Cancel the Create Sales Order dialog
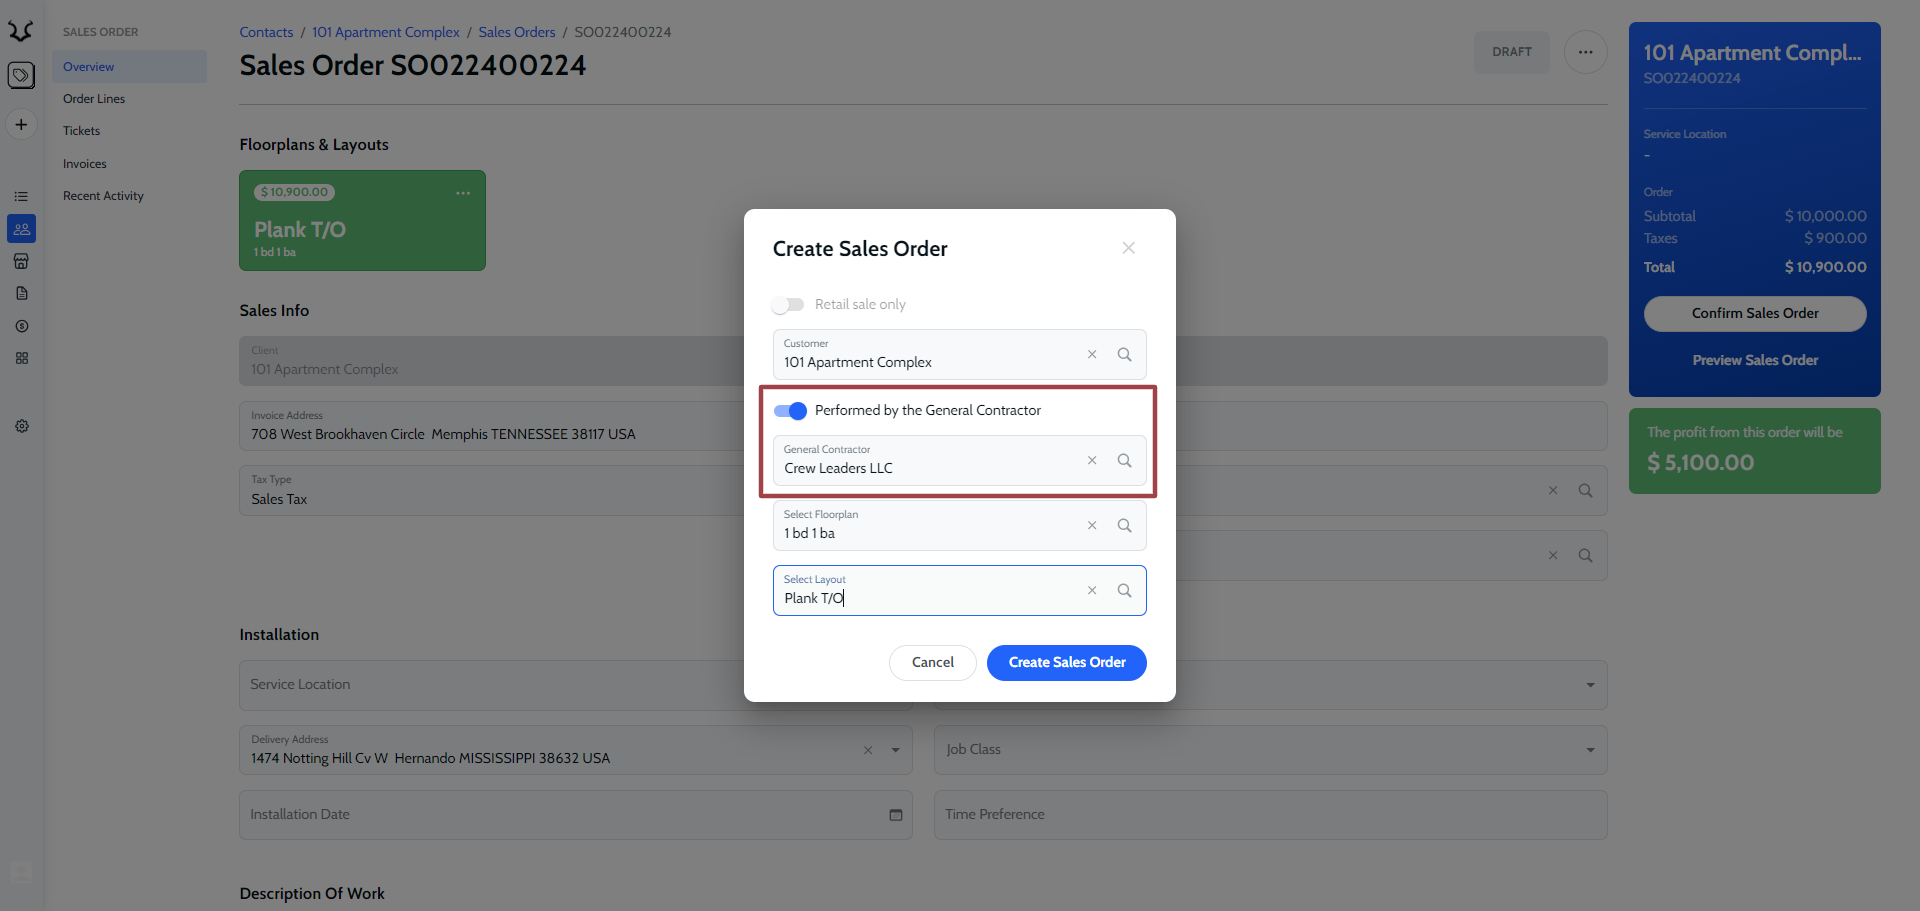 [x=932, y=663]
